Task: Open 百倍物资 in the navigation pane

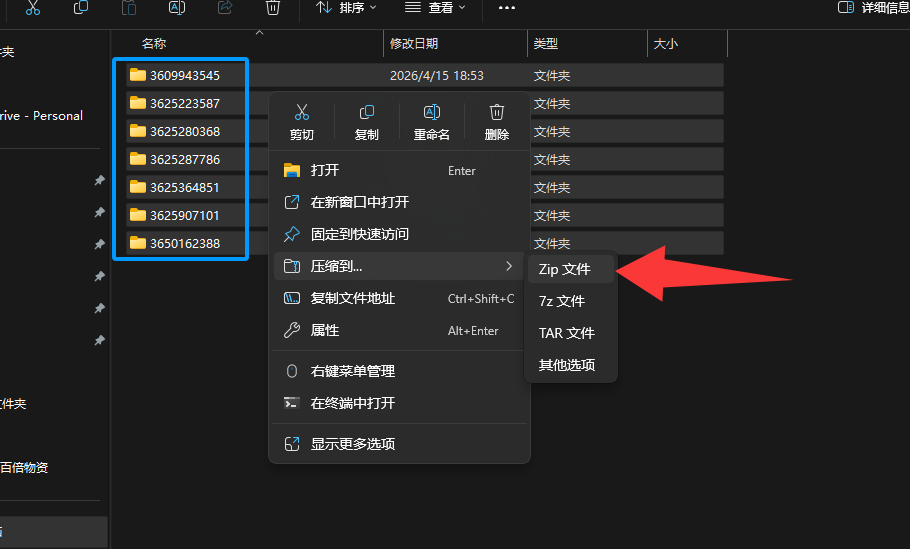Action: (x=24, y=468)
